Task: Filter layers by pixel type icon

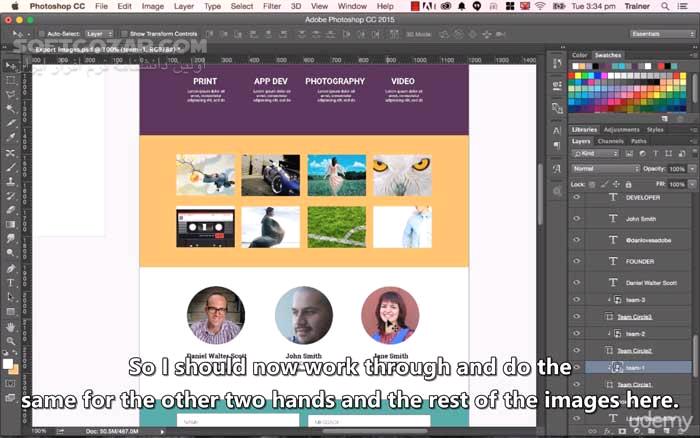Action: click(x=629, y=154)
